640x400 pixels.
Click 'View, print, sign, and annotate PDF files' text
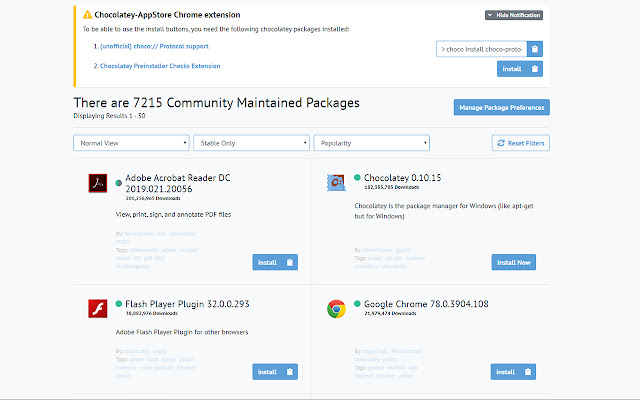point(173,215)
